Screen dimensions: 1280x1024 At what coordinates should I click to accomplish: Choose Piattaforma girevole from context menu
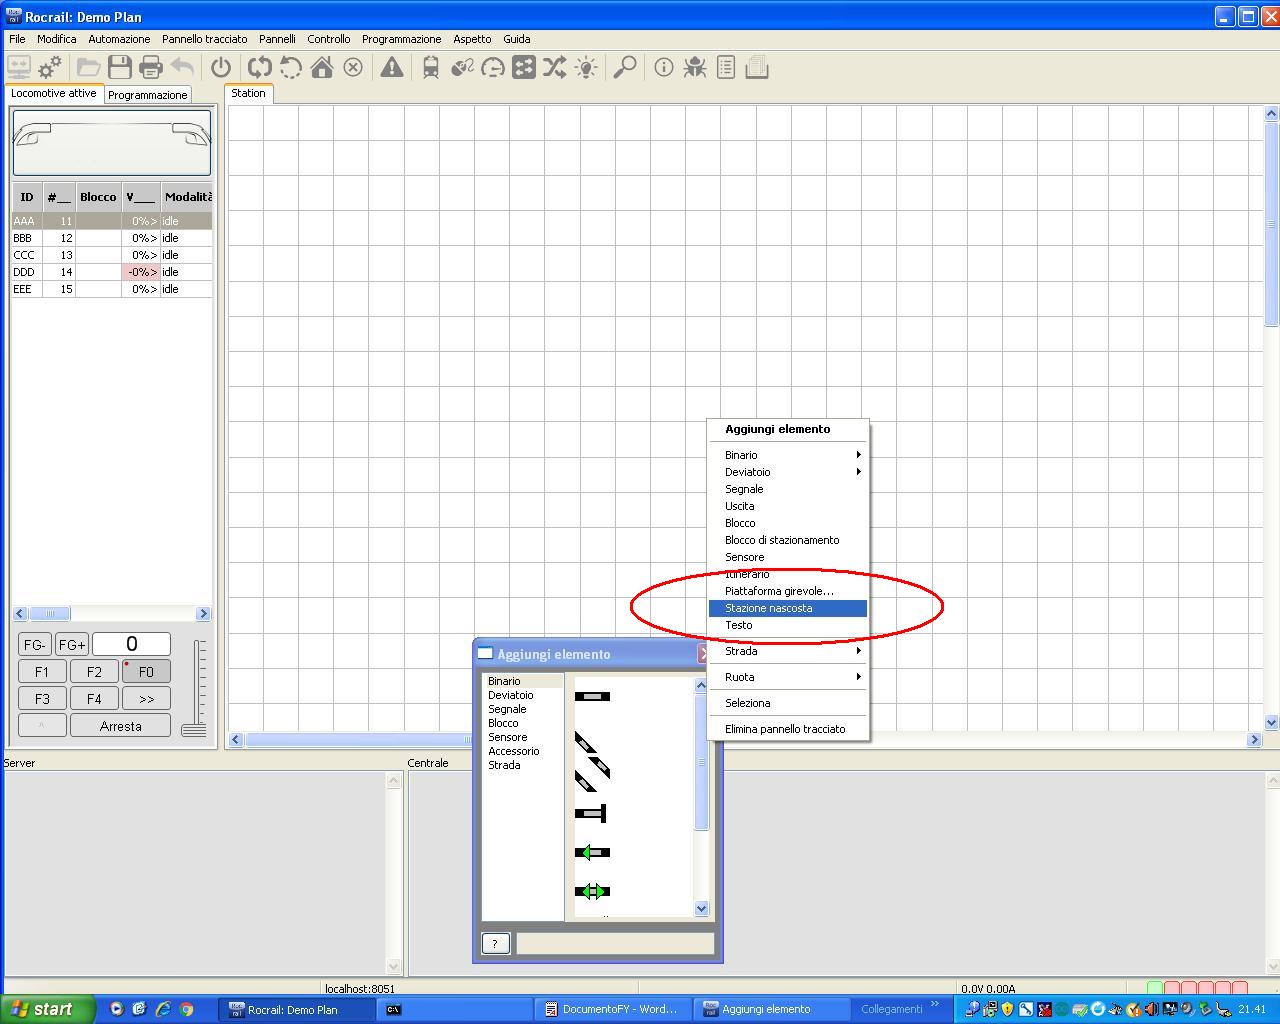[x=788, y=591]
